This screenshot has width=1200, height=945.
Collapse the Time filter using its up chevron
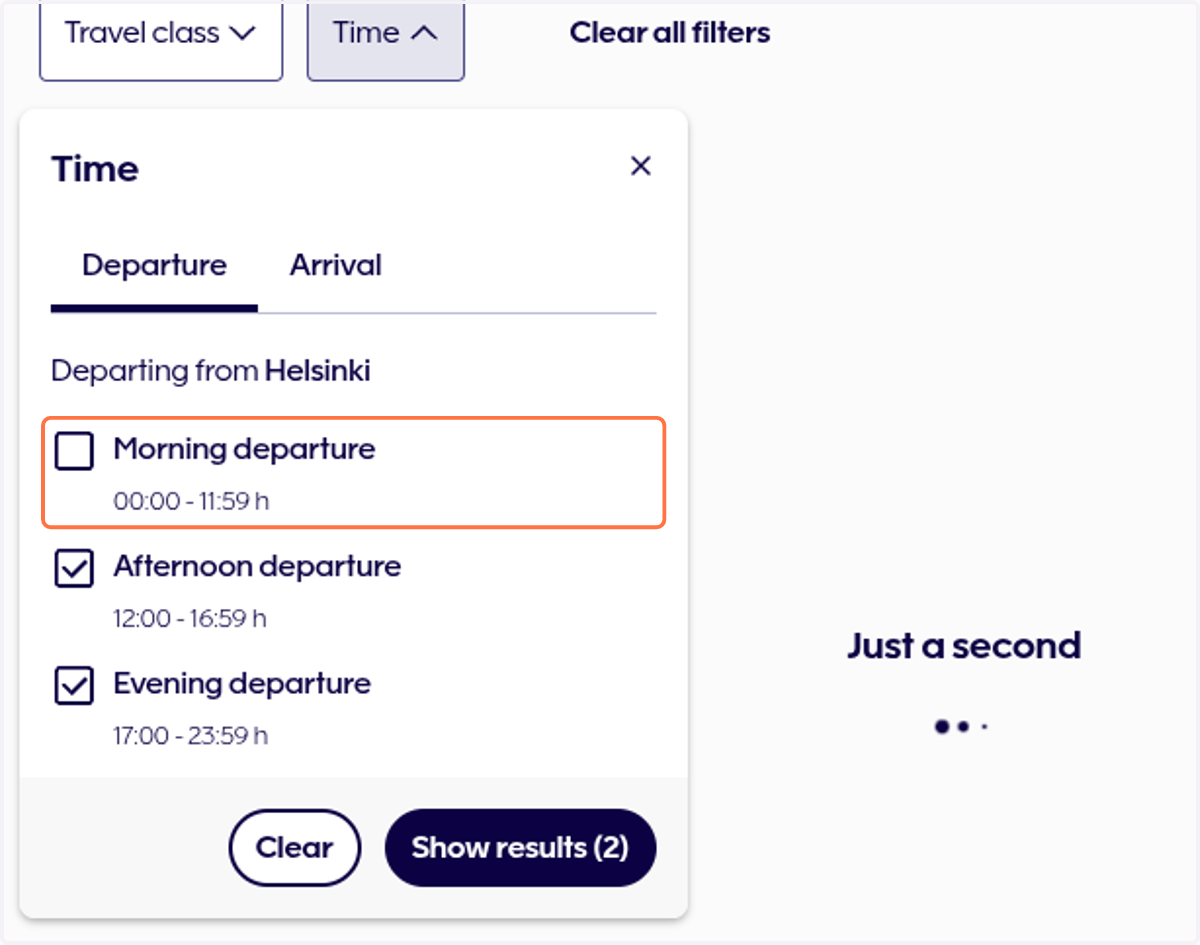(424, 33)
